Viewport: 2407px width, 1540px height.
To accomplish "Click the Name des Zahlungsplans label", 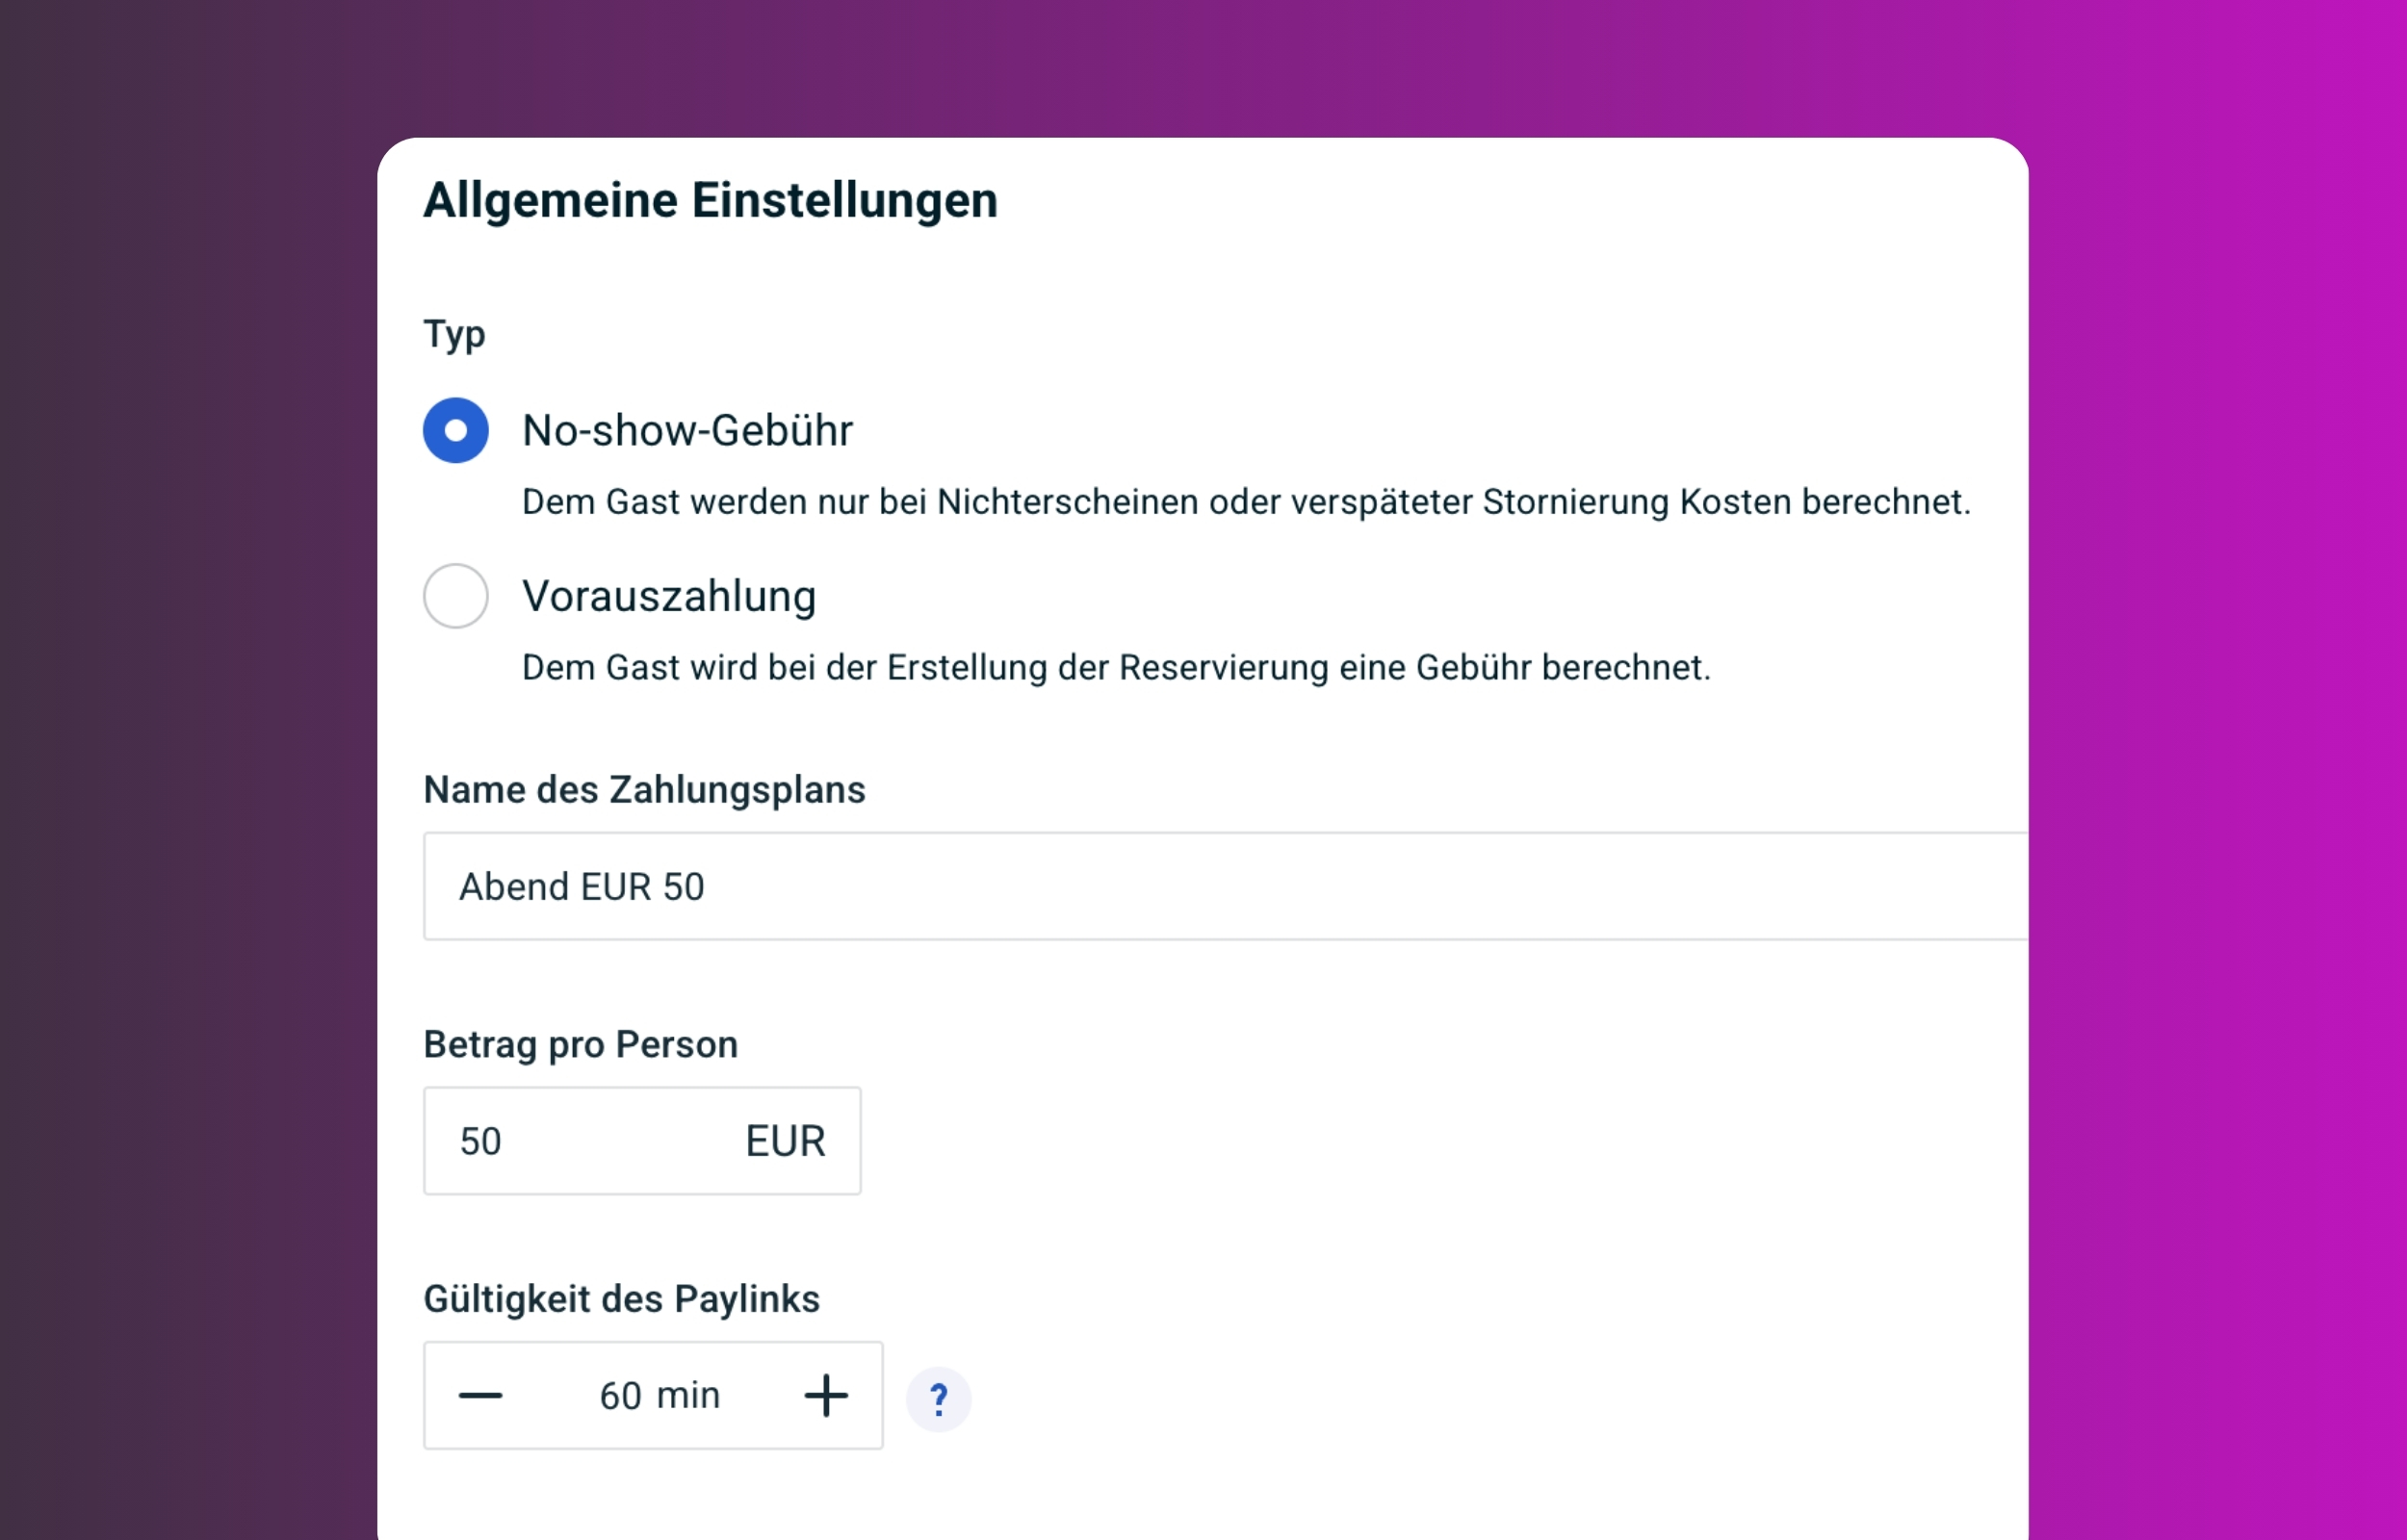I will click(x=644, y=790).
